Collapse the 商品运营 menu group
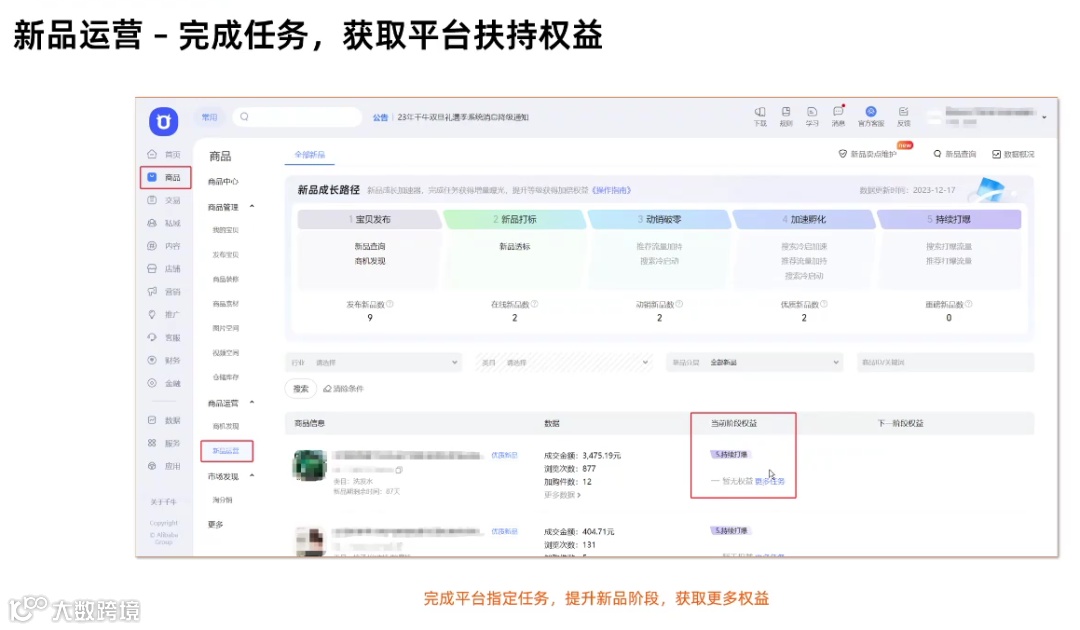The image size is (1080, 630). pos(252,403)
